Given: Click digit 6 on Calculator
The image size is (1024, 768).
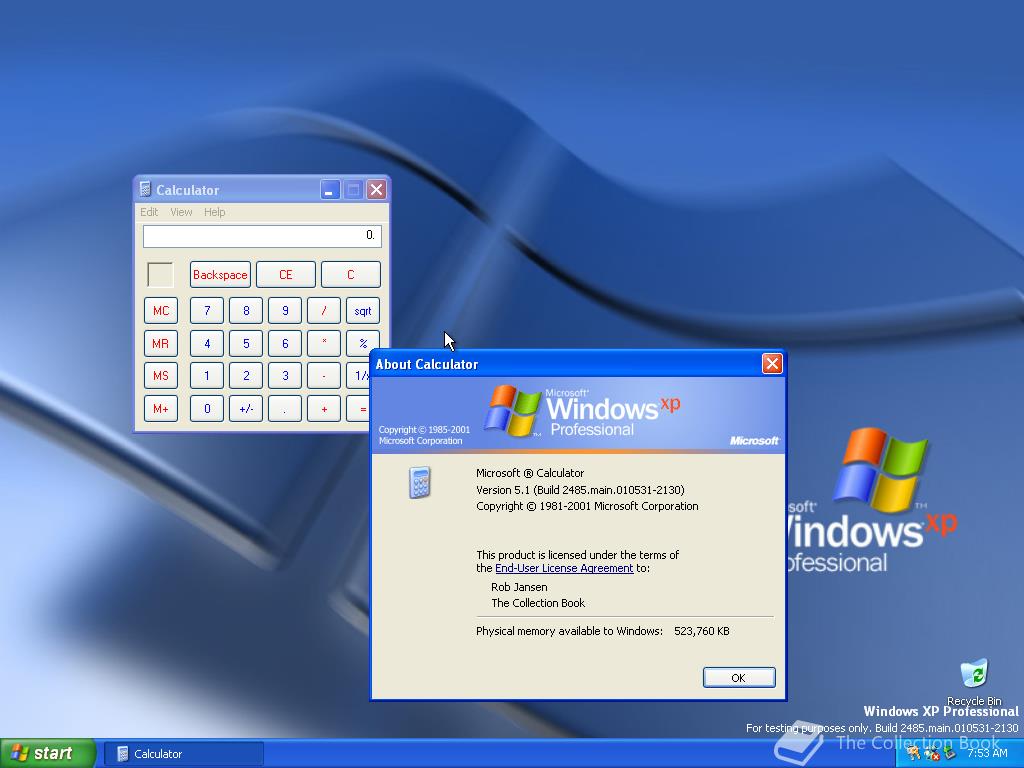Looking at the screenshot, I should [285, 344].
